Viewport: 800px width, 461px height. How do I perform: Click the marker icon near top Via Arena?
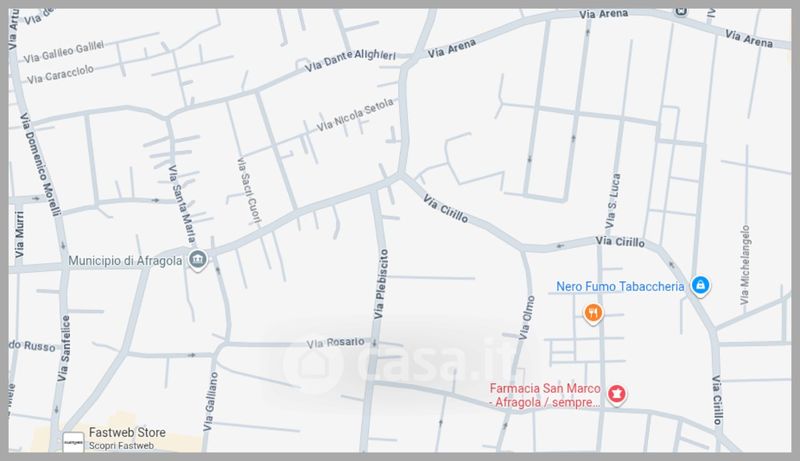tap(680, 11)
